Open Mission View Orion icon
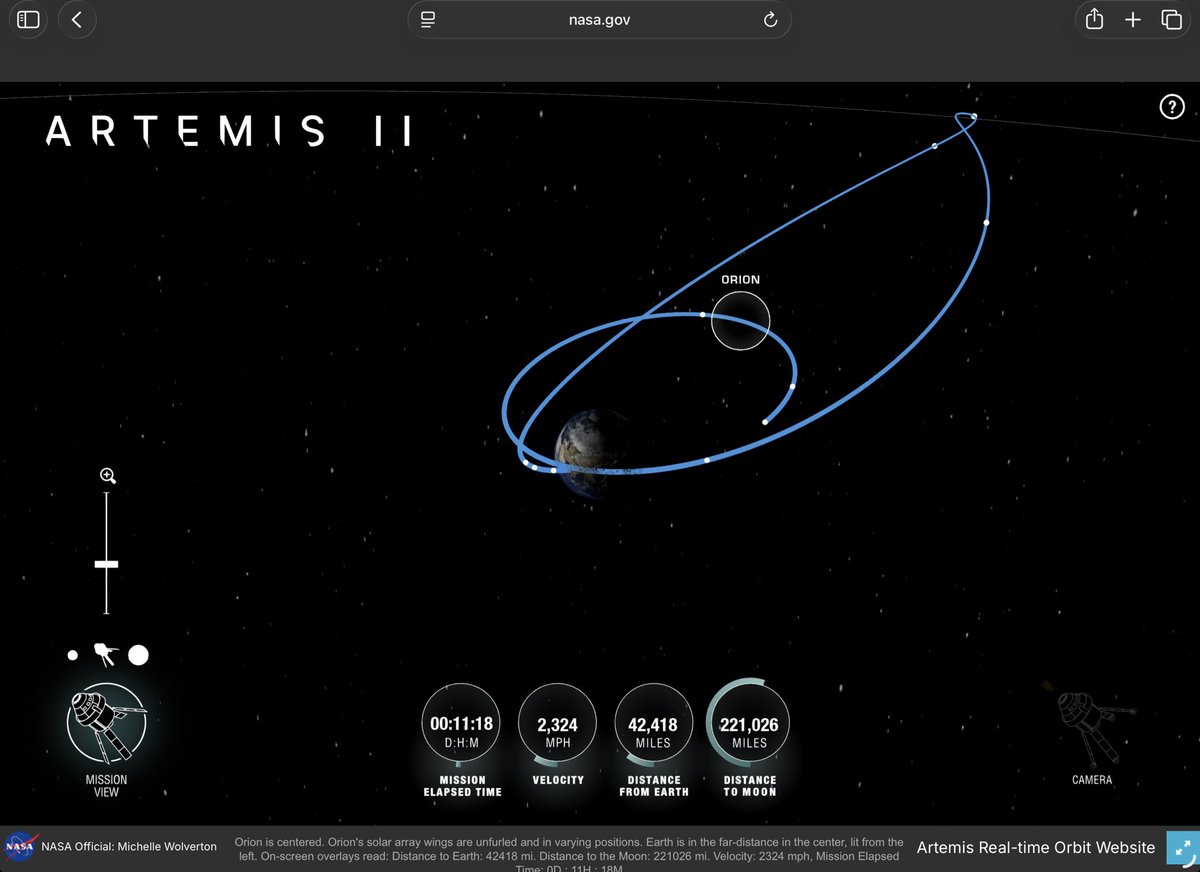 point(106,723)
